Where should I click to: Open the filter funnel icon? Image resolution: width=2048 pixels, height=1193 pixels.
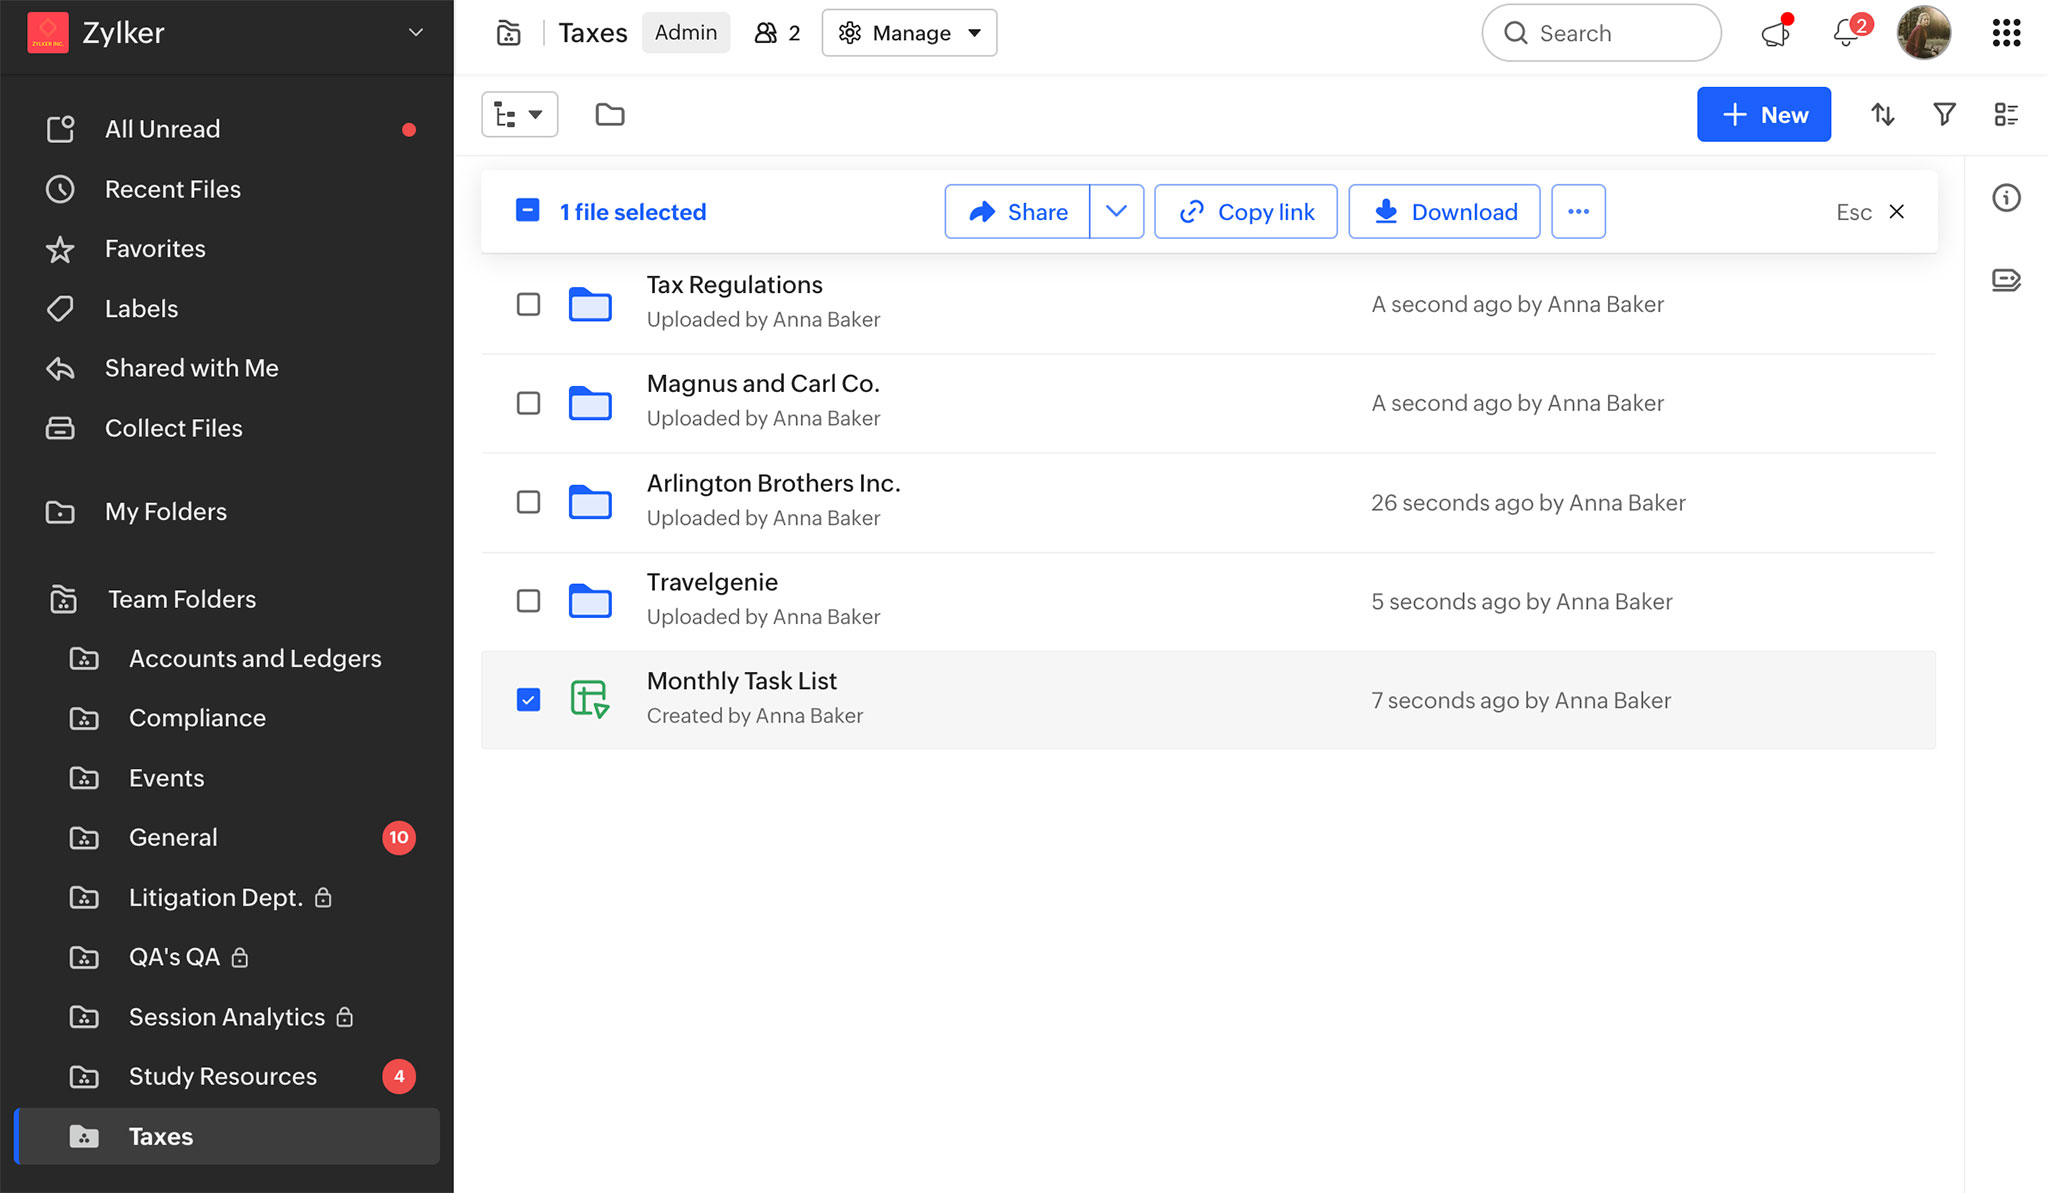1944,115
